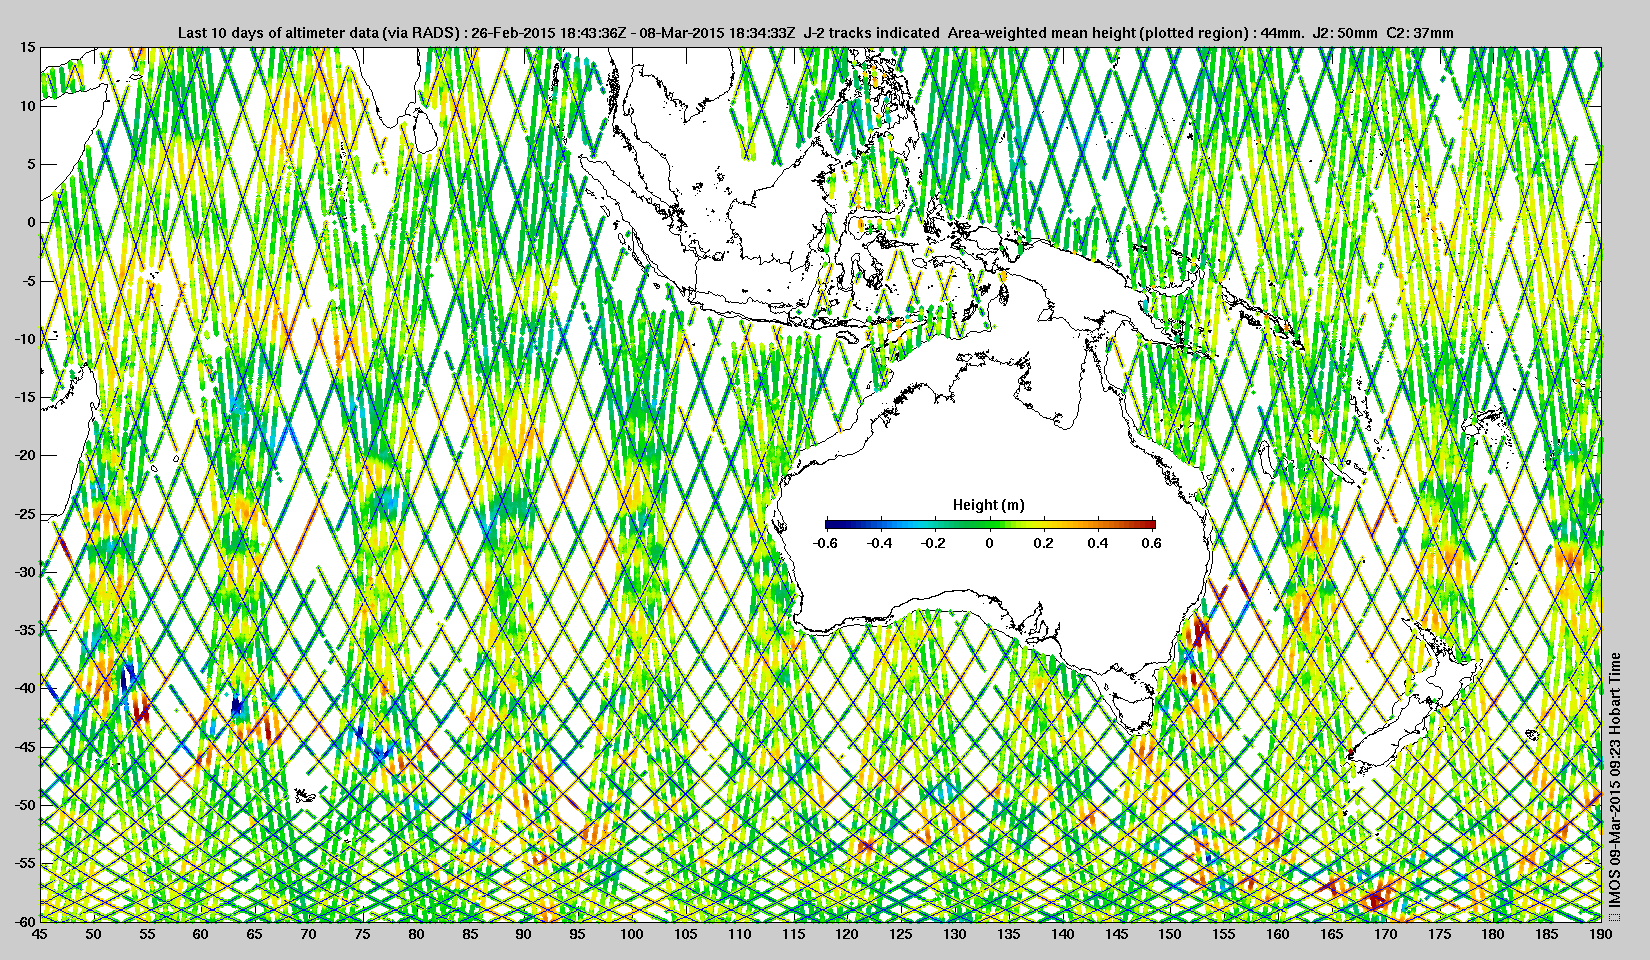Click 'Area-weighted mean height' text in title
1650x960 pixels.
tap(1039, 33)
